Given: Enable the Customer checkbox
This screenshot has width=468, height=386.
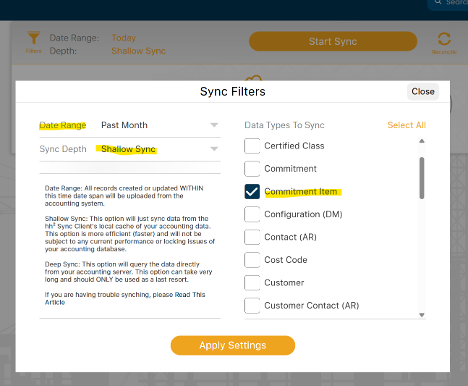Looking at the screenshot, I should (252, 283).
